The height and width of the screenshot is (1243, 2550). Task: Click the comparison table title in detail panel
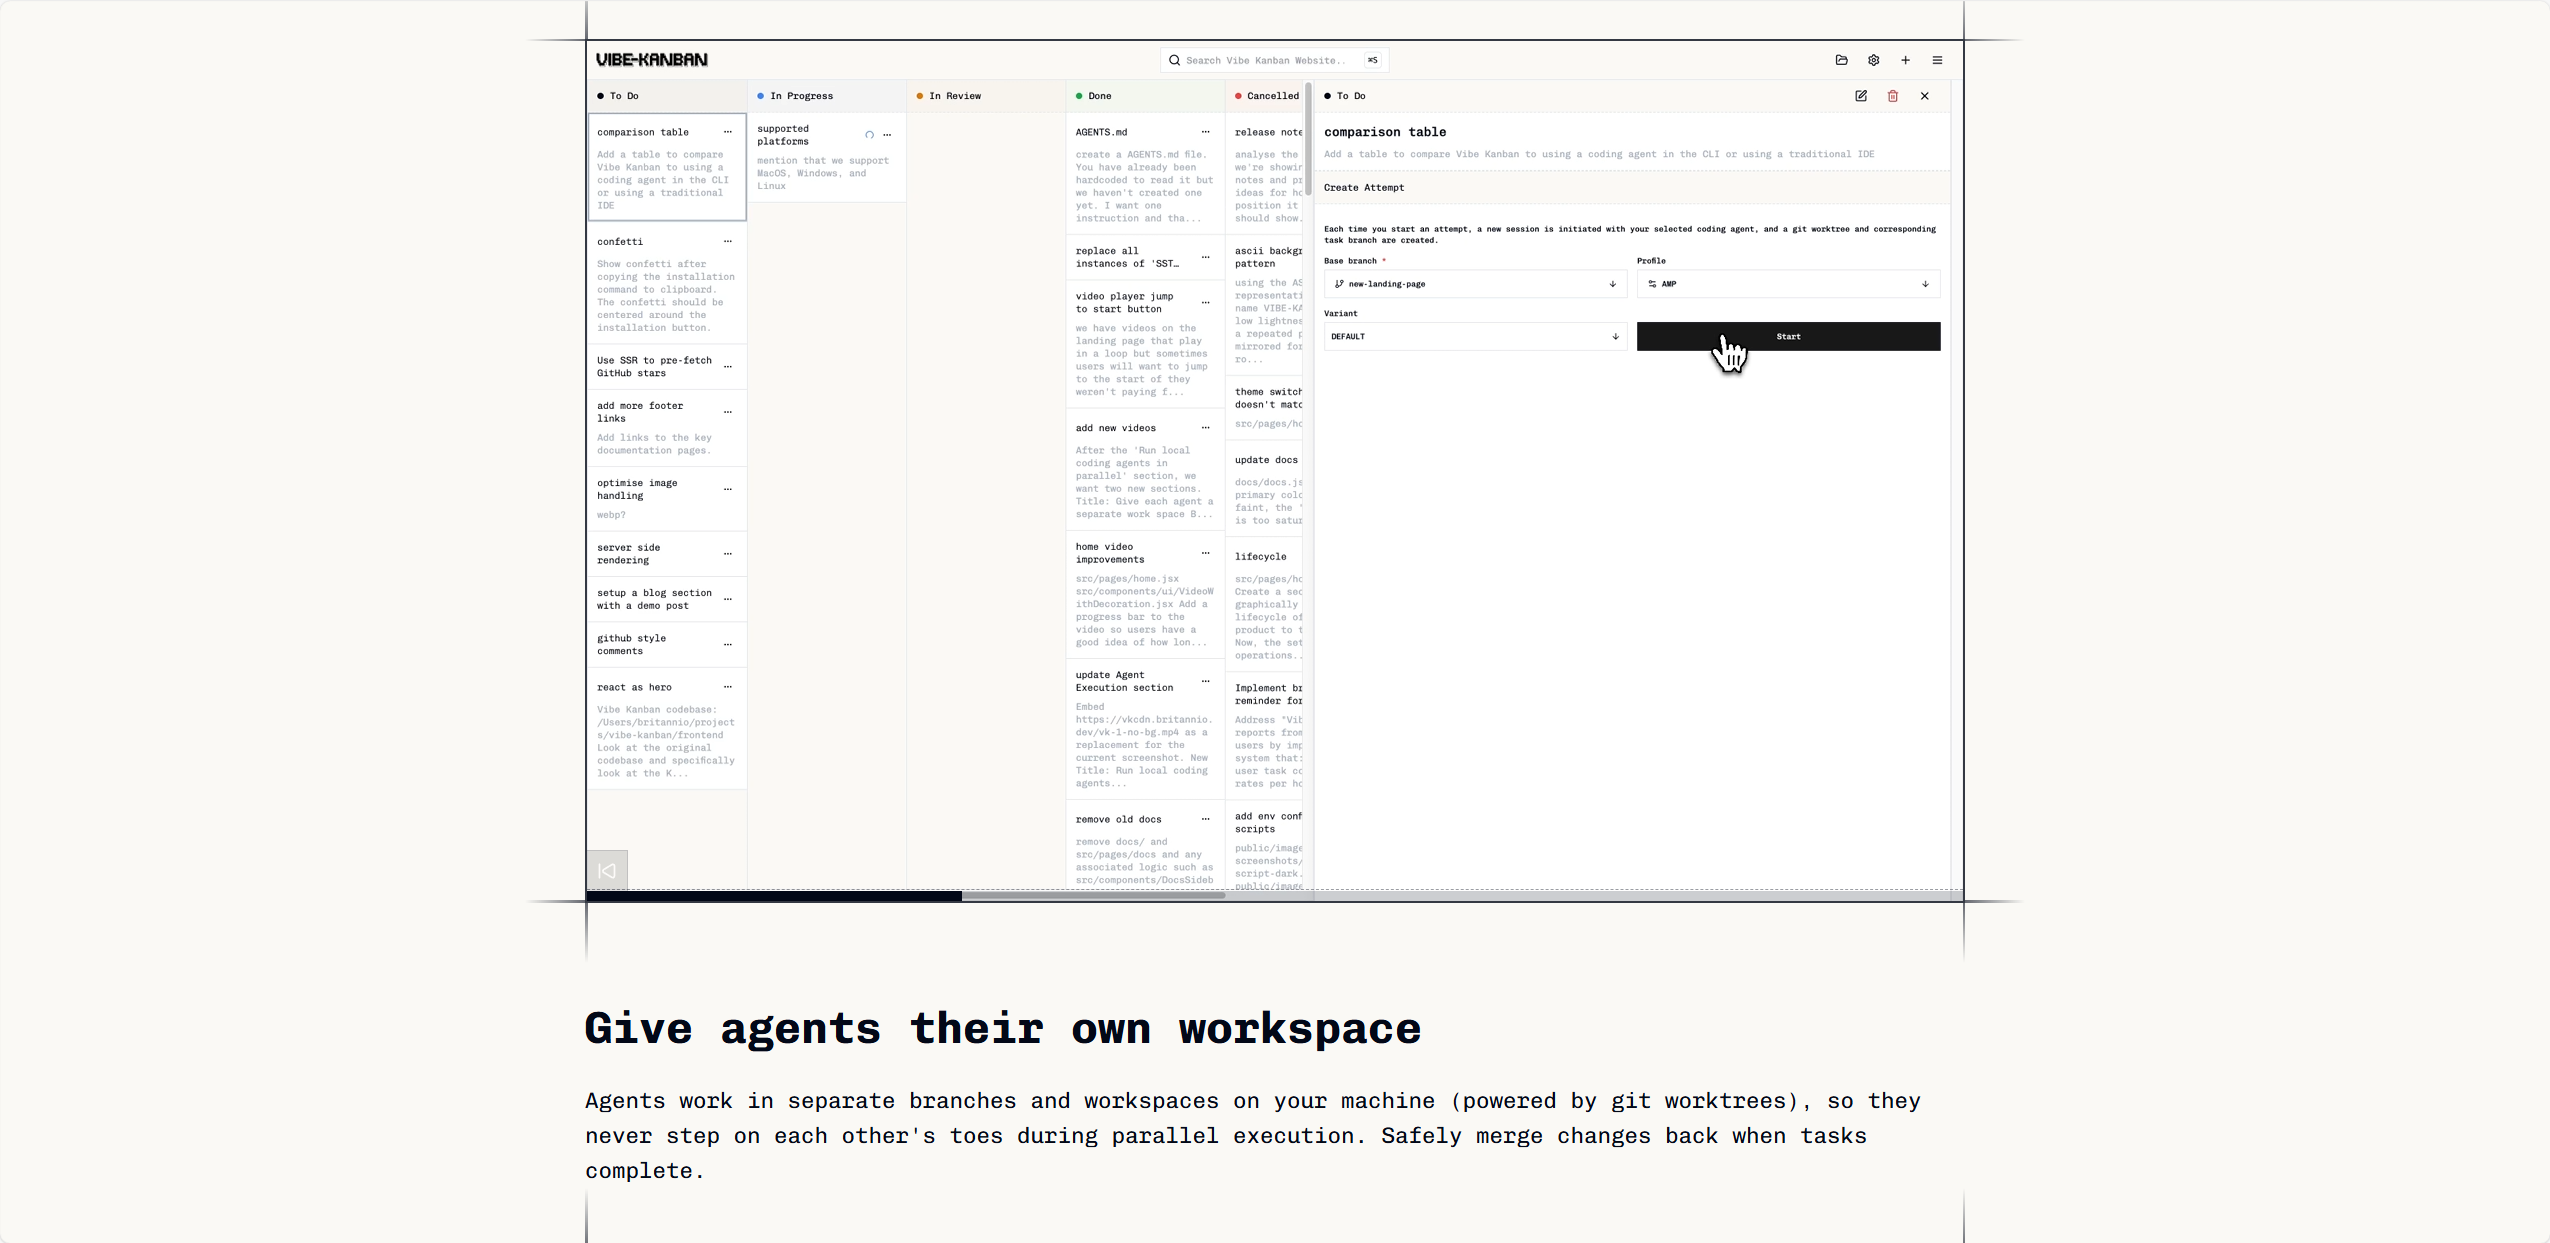click(x=1385, y=132)
